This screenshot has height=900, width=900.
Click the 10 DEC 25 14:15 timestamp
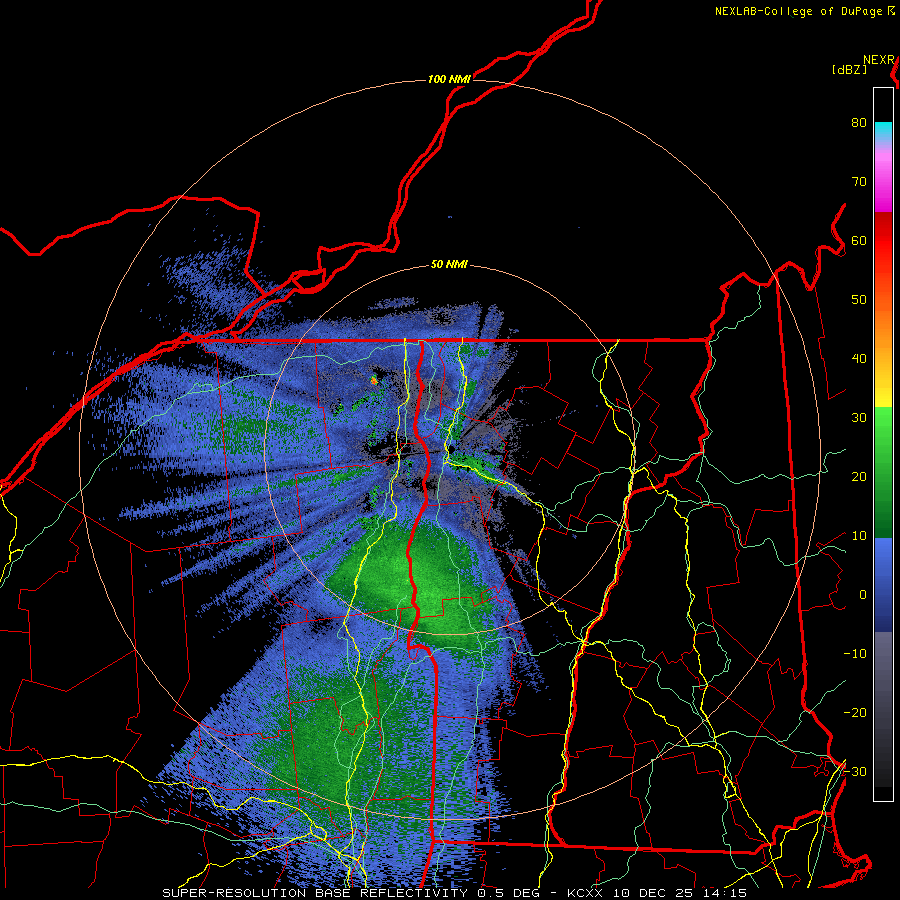tap(680, 893)
